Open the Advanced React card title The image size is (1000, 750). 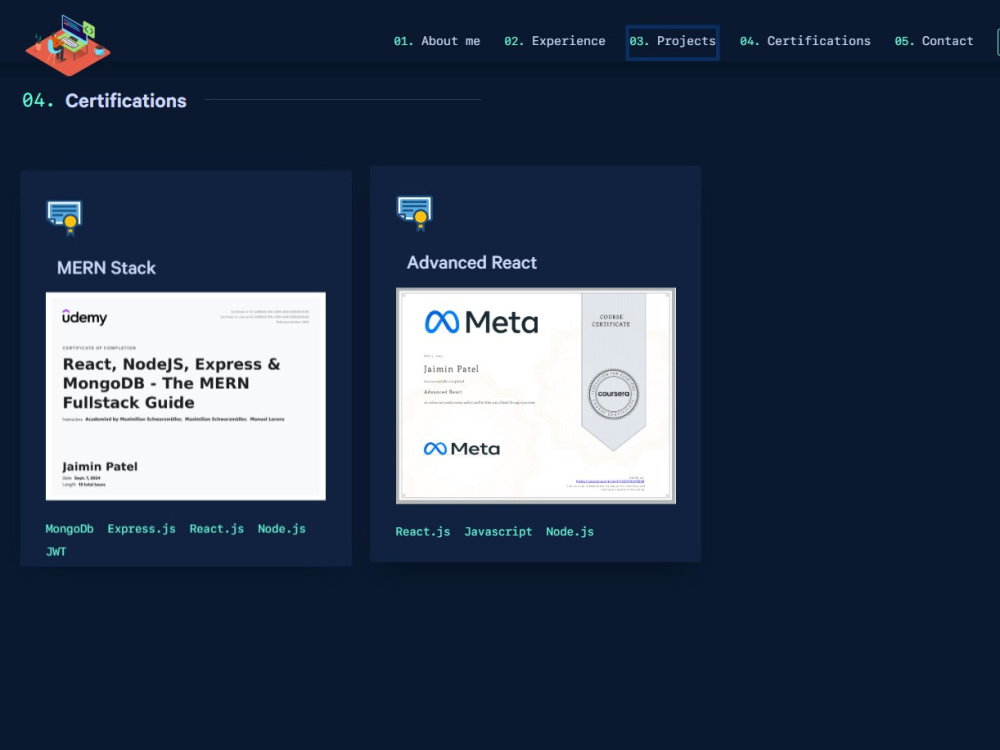pyautogui.click(x=472, y=263)
